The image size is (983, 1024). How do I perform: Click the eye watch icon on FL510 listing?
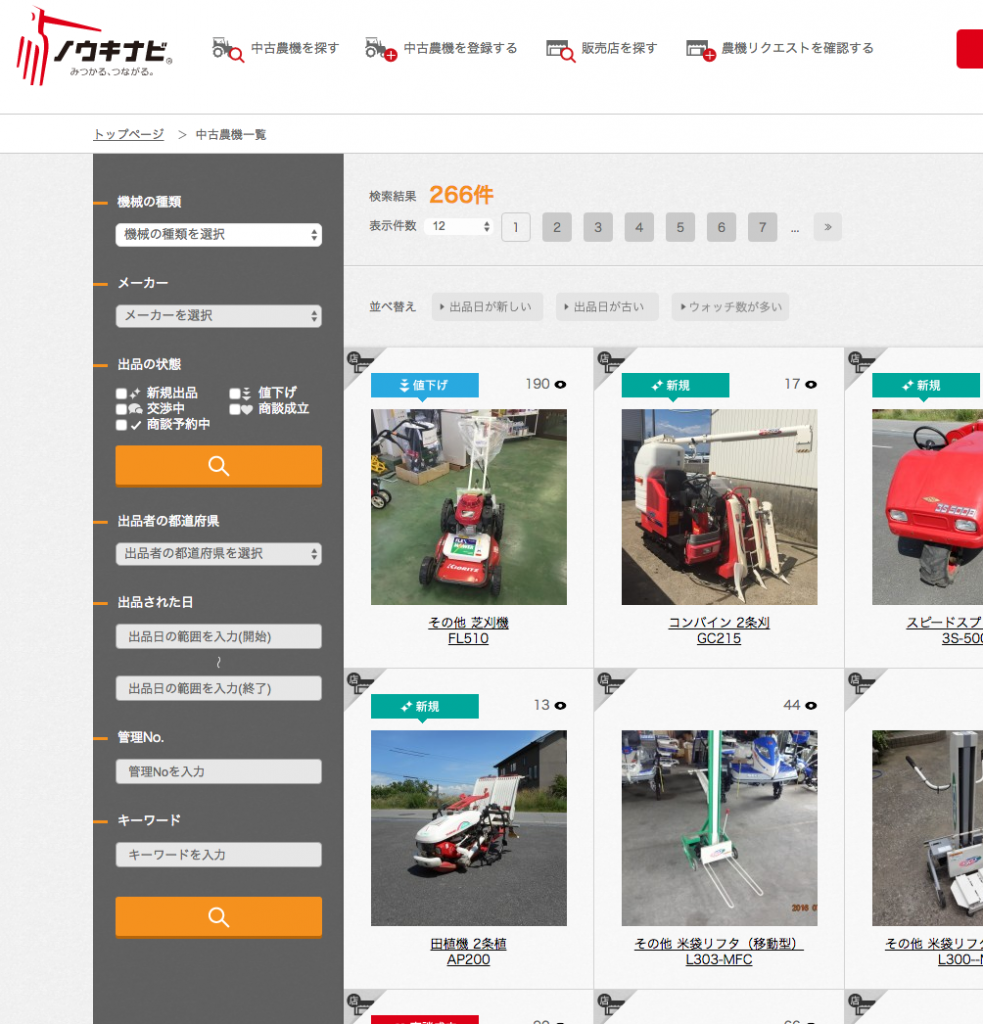click(x=560, y=384)
